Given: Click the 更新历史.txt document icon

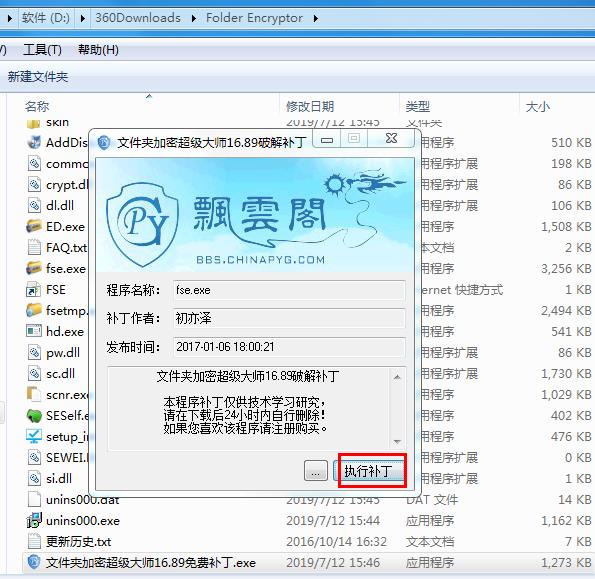Looking at the screenshot, I should tap(34, 541).
